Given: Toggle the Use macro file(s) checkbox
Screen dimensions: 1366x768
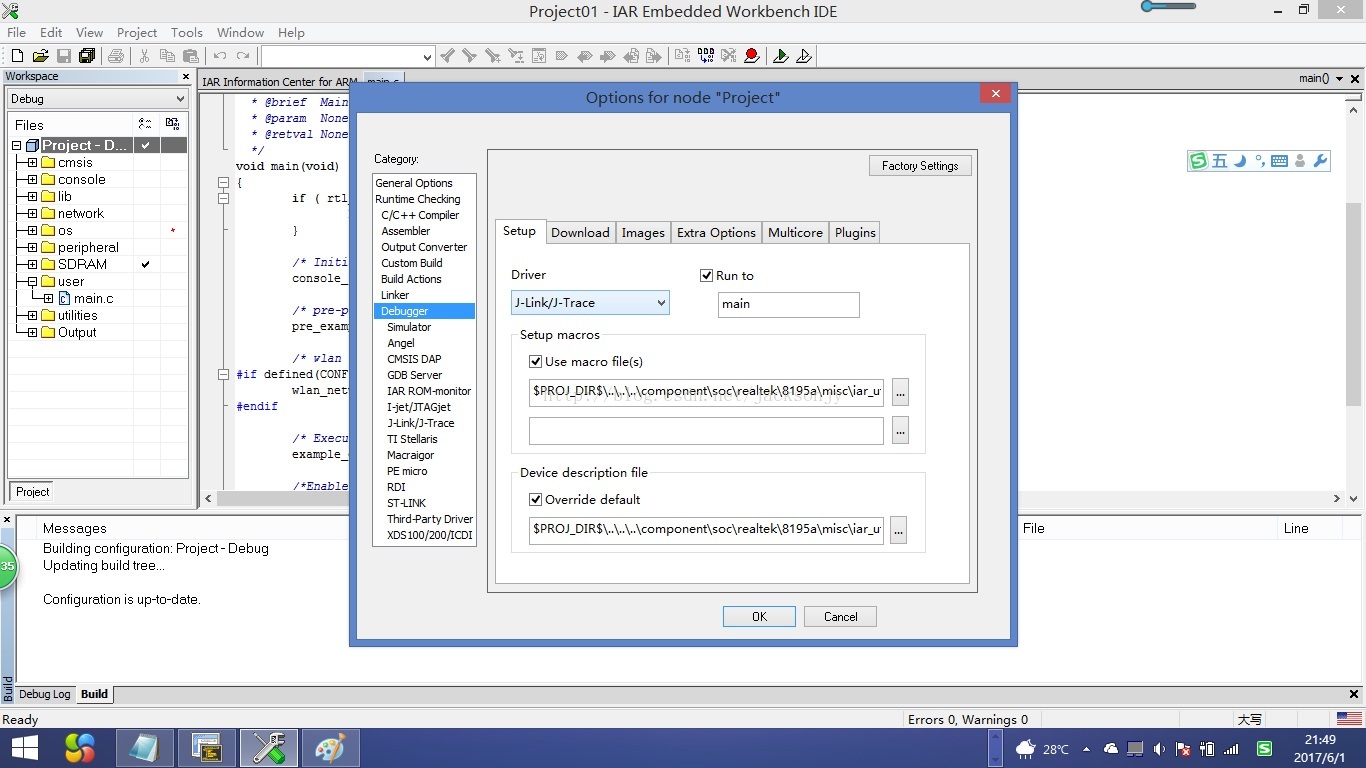Looking at the screenshot, I should click(x=535, y=362).
